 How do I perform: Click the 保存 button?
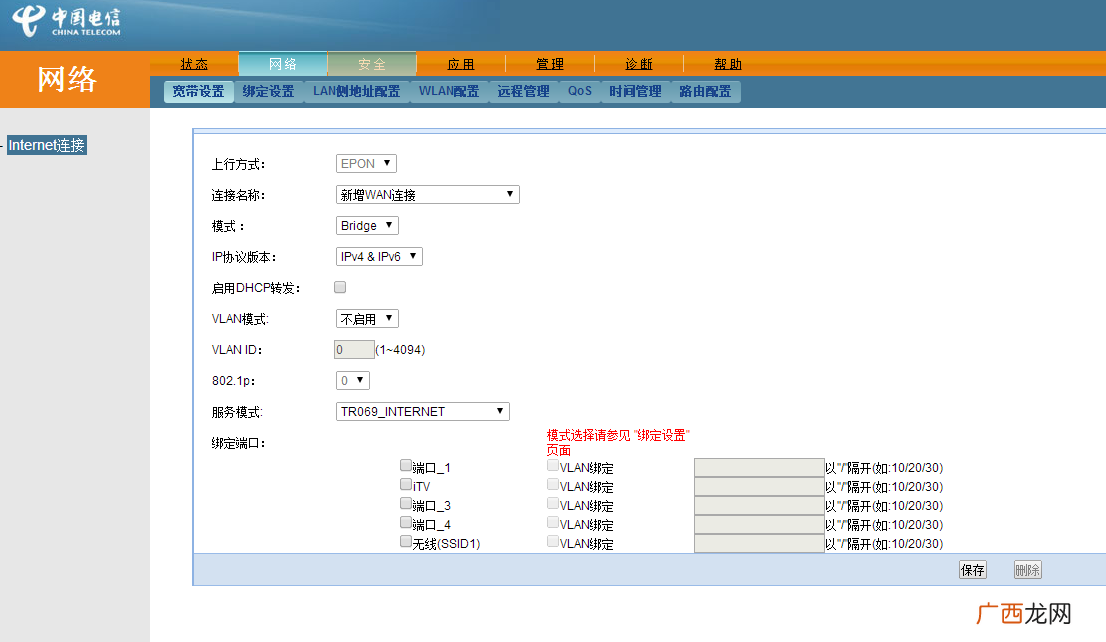click(973, 570)
